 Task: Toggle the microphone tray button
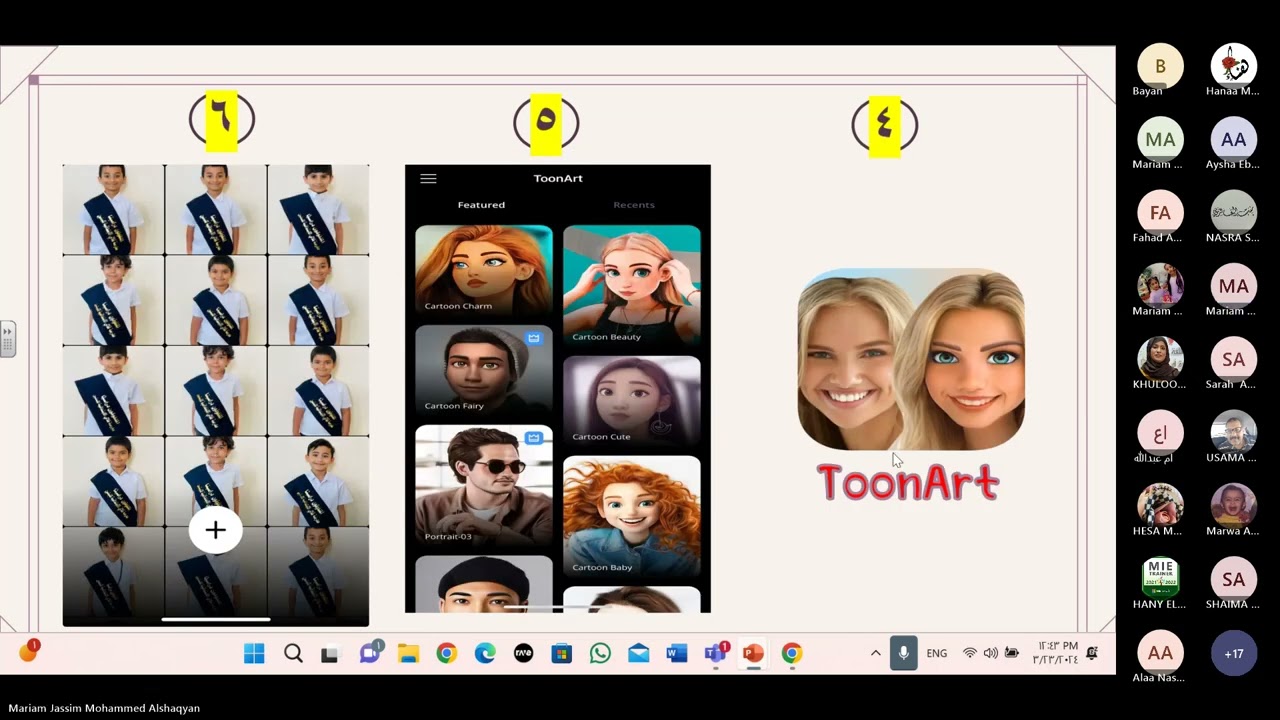903,653
